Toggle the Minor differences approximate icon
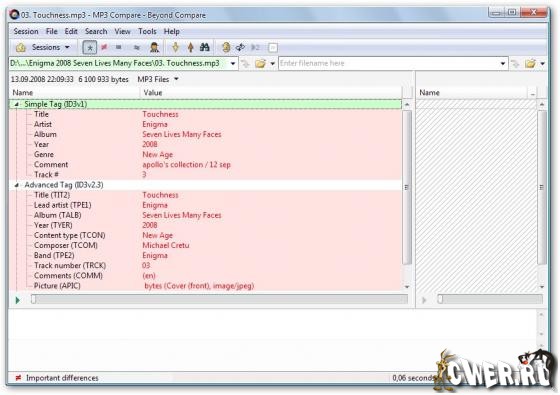The height and width of the screenshot is (395, 560). [136, 47]
